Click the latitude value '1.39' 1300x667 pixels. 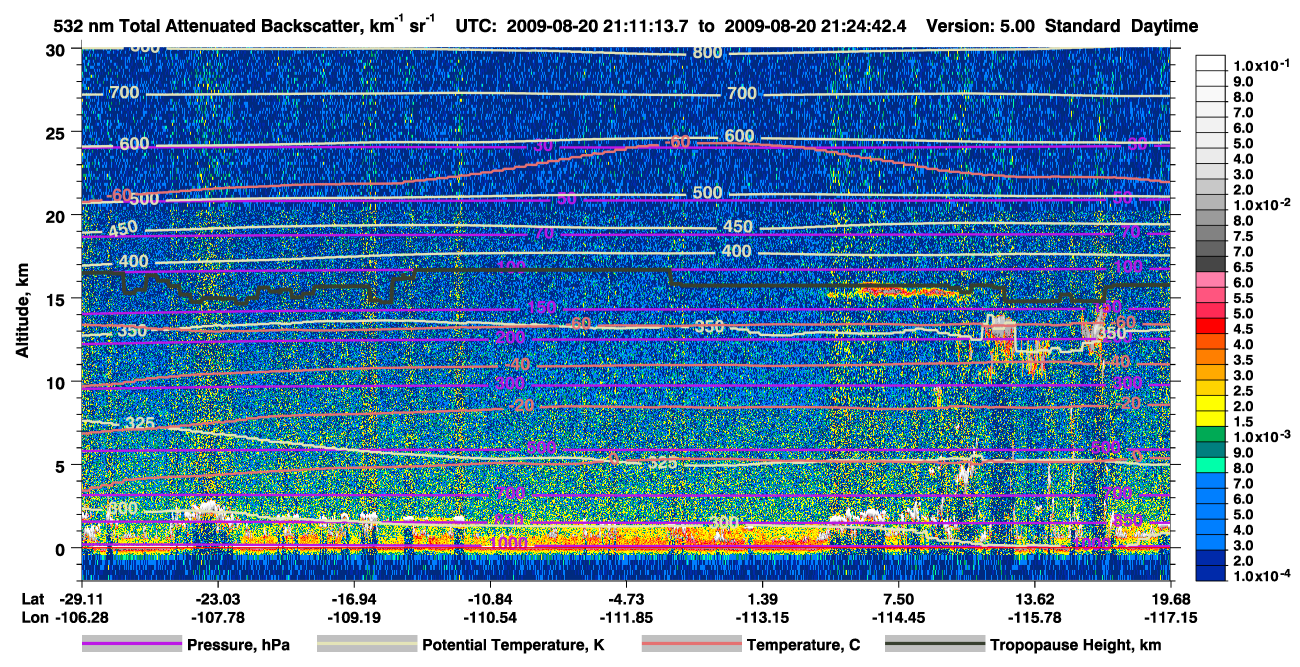[763, 598]
